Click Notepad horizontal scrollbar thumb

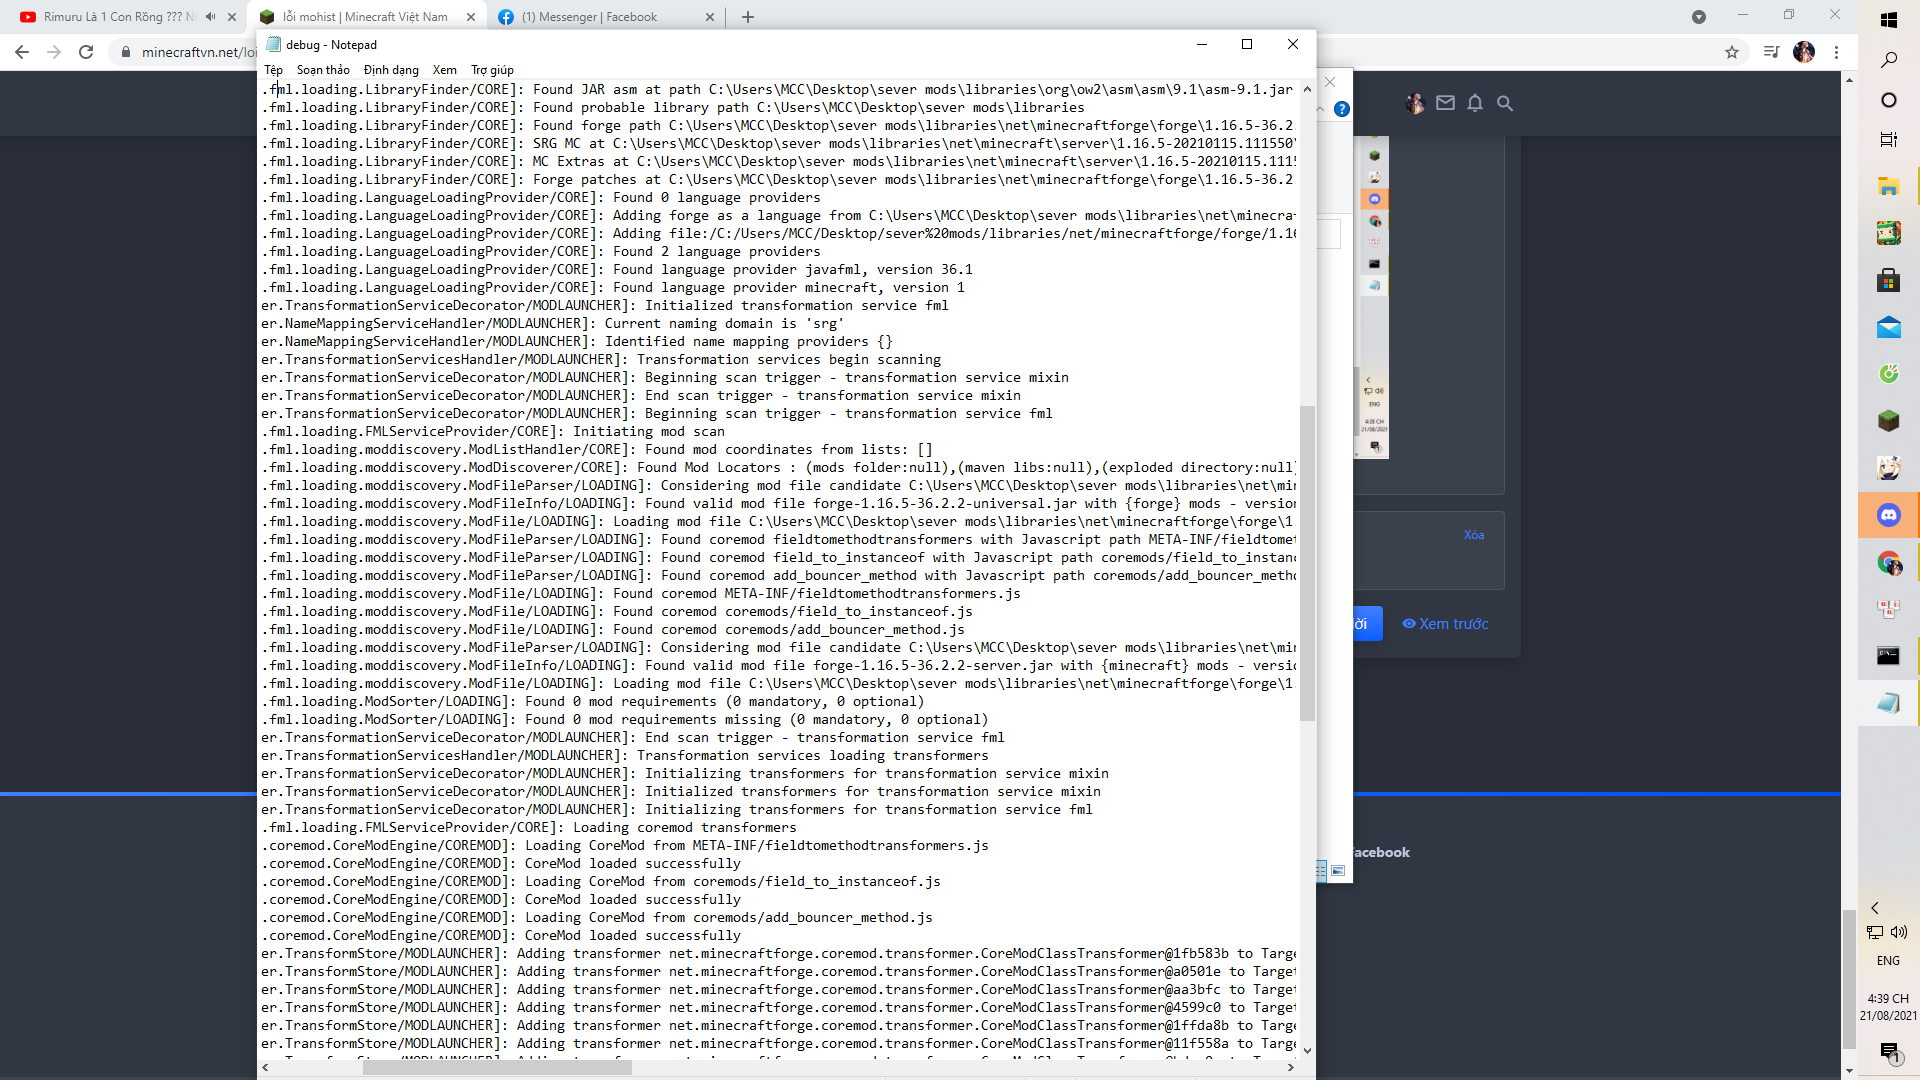[497, 1067]
